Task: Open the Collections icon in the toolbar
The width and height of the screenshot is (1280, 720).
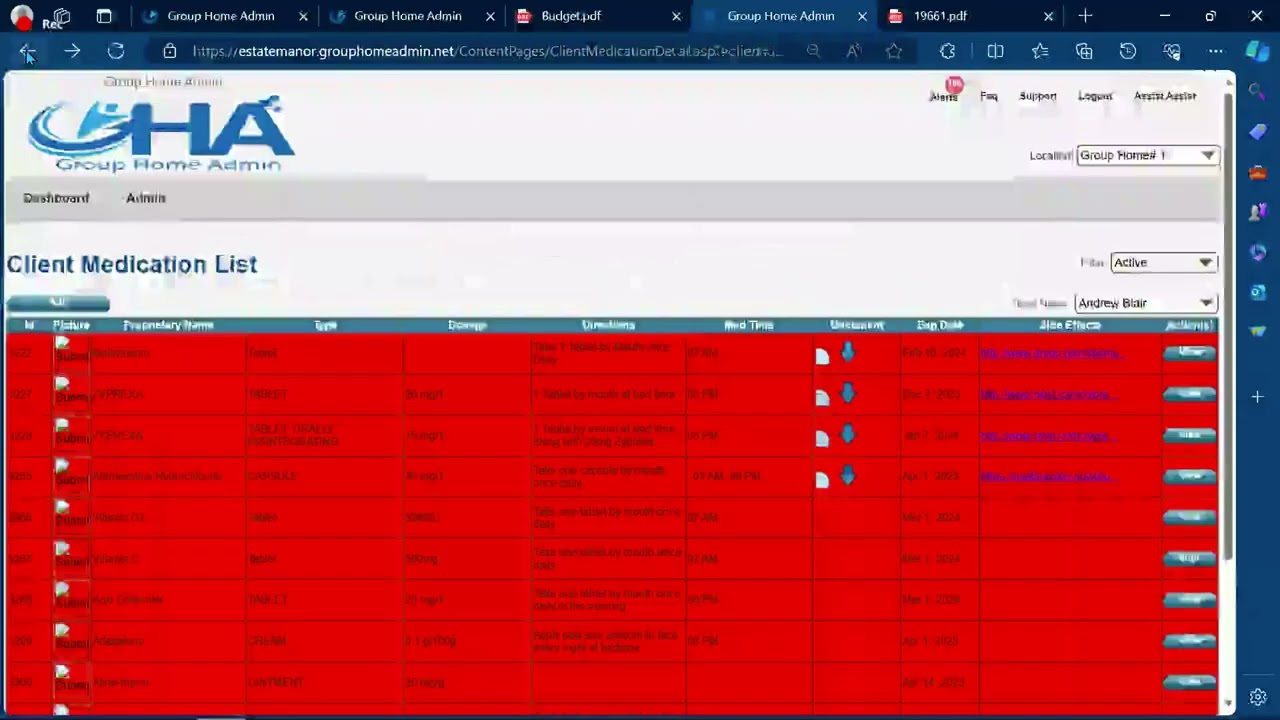Action: point(1084,51)
